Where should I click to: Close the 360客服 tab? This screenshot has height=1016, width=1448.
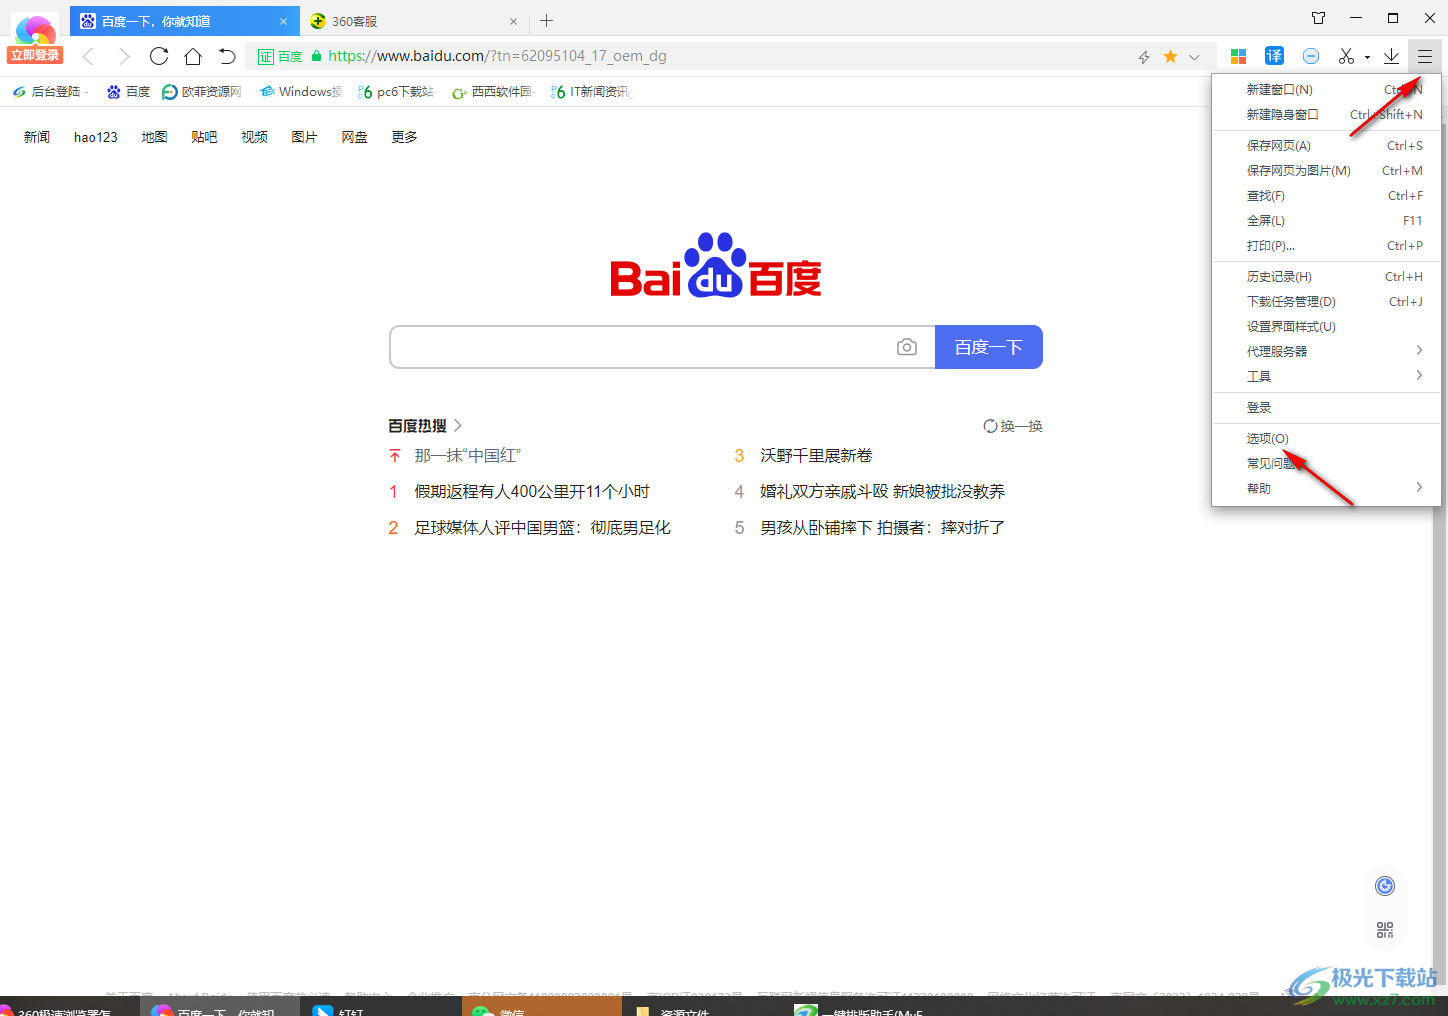tap(513, 21)
